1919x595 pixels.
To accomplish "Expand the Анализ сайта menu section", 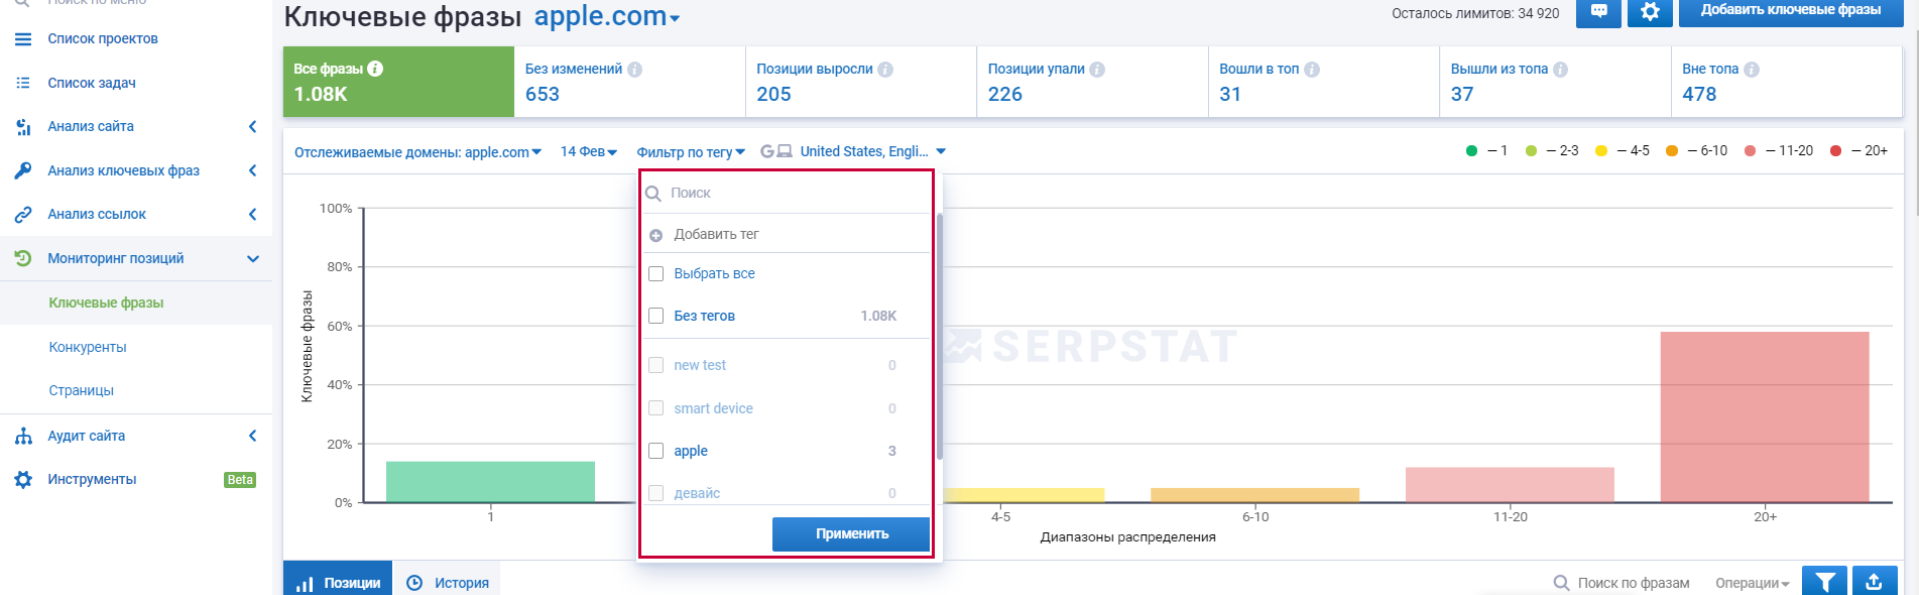I will point(253,127).
